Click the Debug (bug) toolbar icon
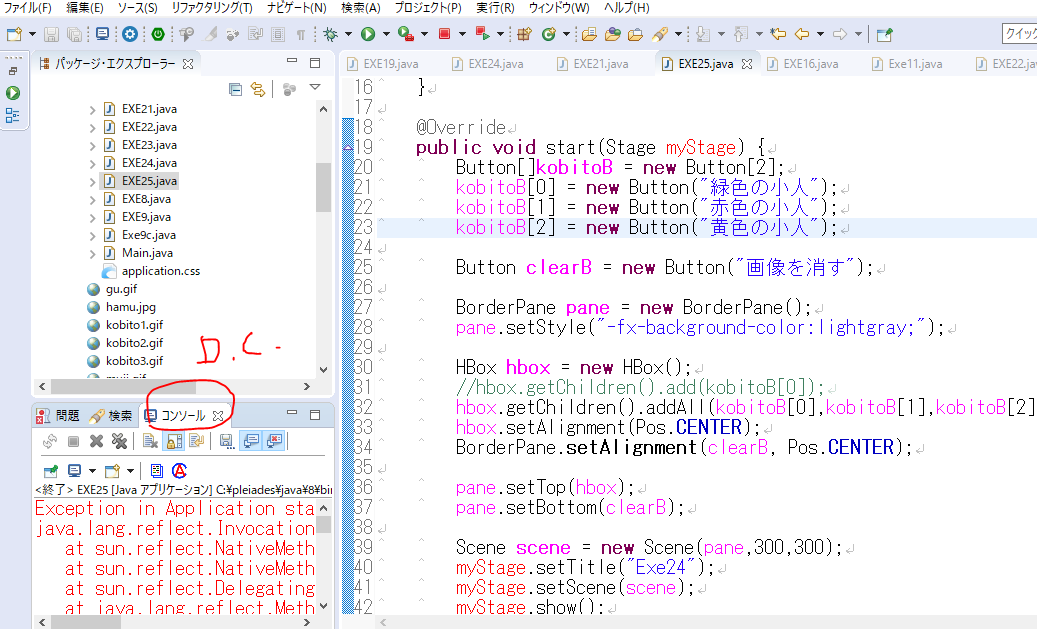Image resolution: width=1037 pixels, height=629 pixels. [x=331, y=34]
